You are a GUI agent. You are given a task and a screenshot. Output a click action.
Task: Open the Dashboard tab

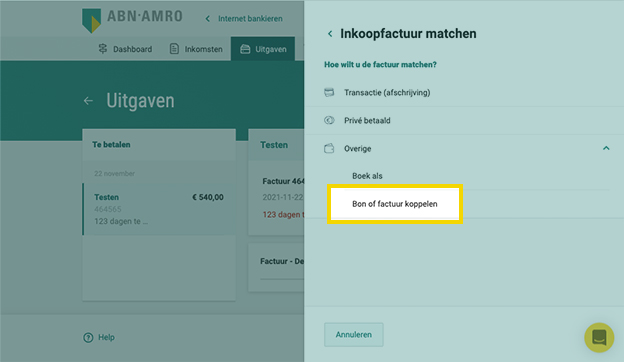125,49
